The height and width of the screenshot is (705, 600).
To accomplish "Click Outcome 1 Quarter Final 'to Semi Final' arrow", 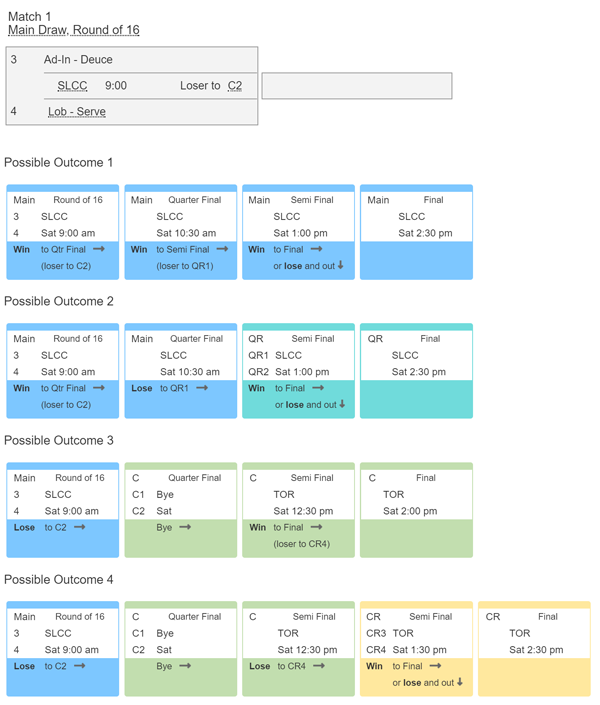I will click(x=222, y=249).
